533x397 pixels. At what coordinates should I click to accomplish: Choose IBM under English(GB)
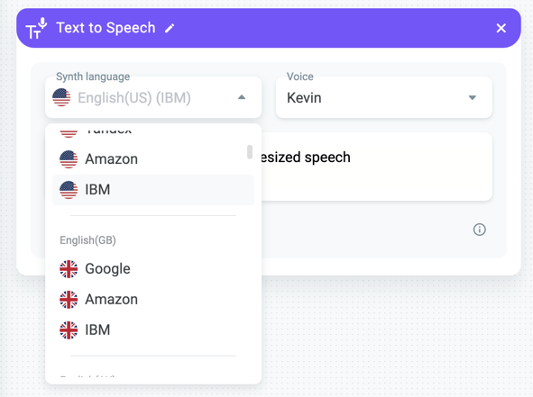(153, 330)
